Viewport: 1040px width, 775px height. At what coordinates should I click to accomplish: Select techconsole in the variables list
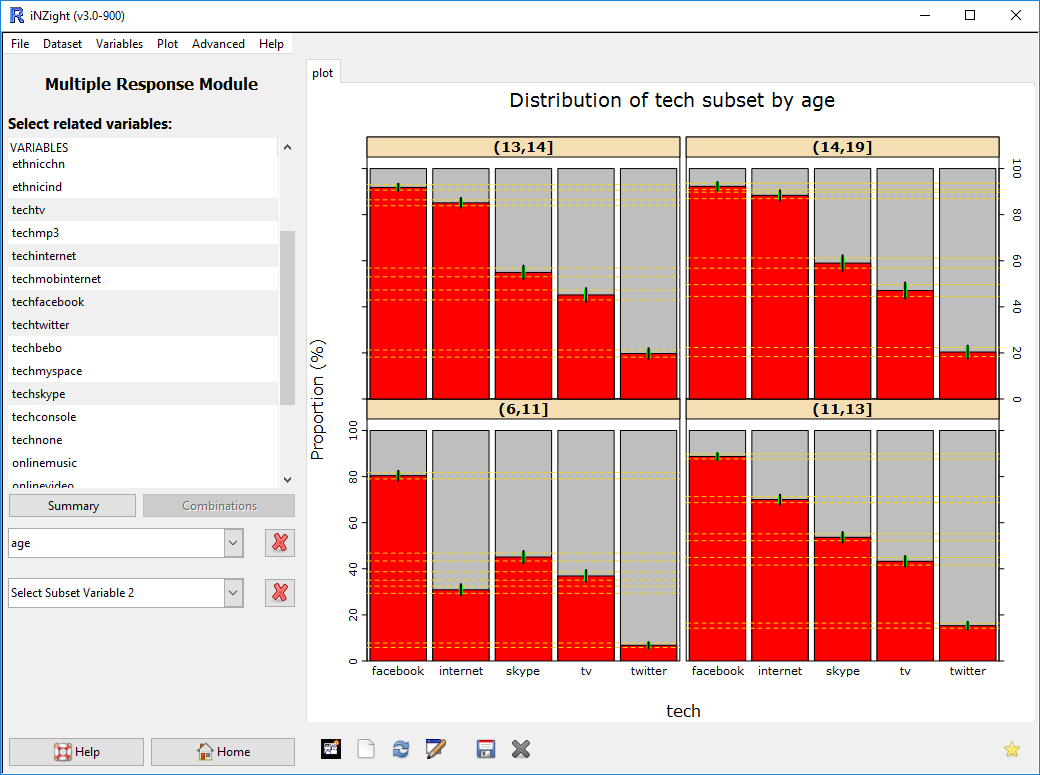point(44,417)
